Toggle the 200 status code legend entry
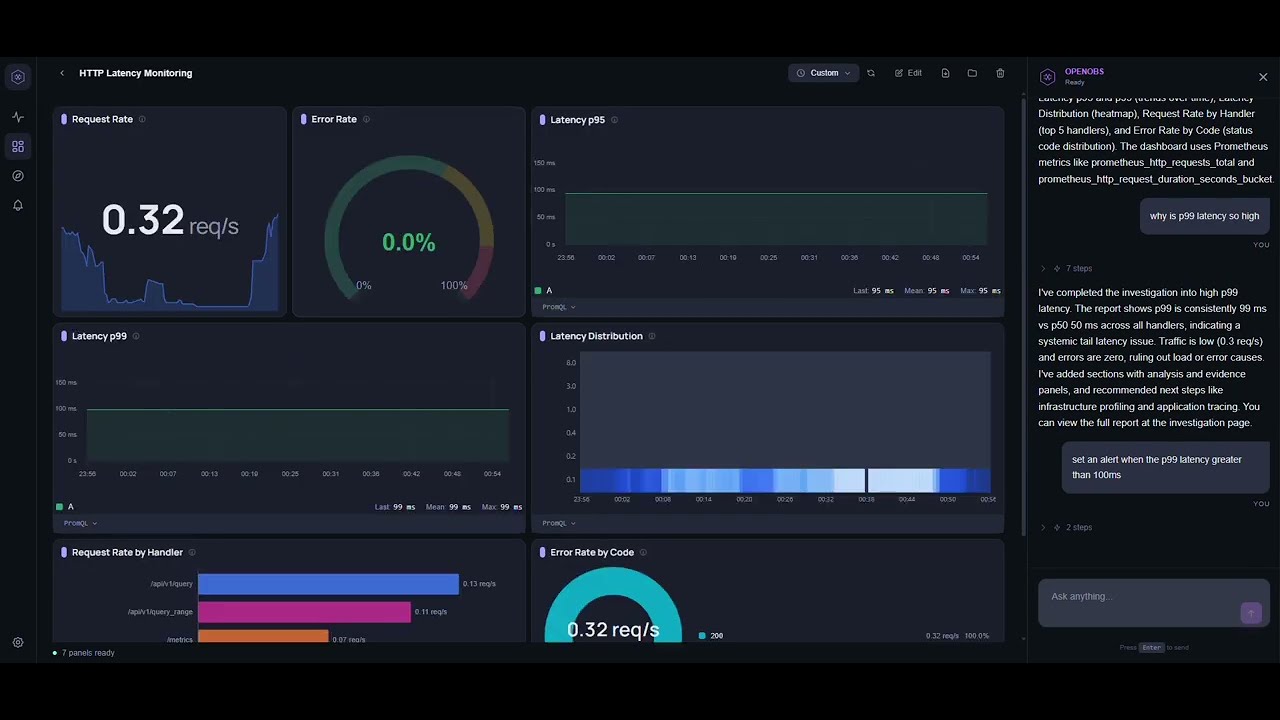This screenshot has height=720, width=1280. coord(711,635)
